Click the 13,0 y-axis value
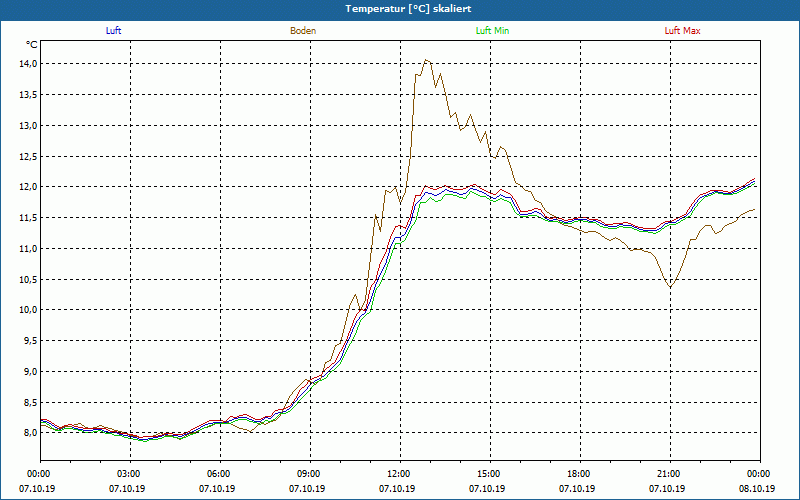The image size is (800, 500). [28, 126]
